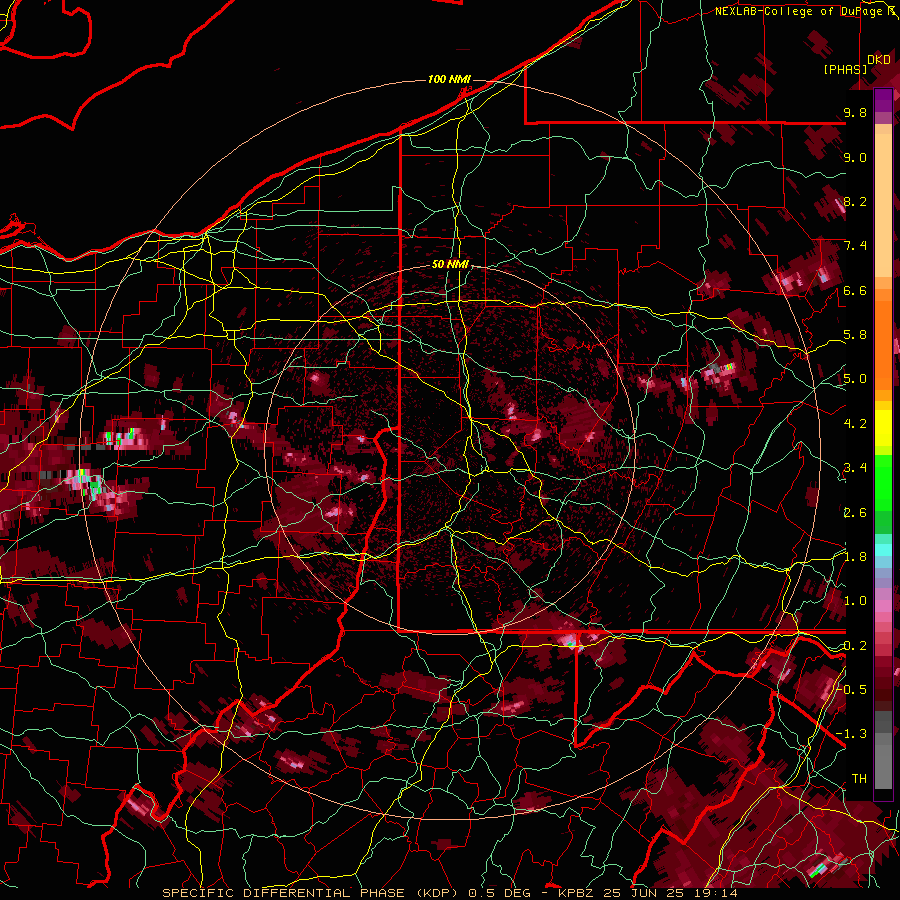Click the 50 NMI range ring label
The height and width of the screenshot is (900, 900).
451,265
